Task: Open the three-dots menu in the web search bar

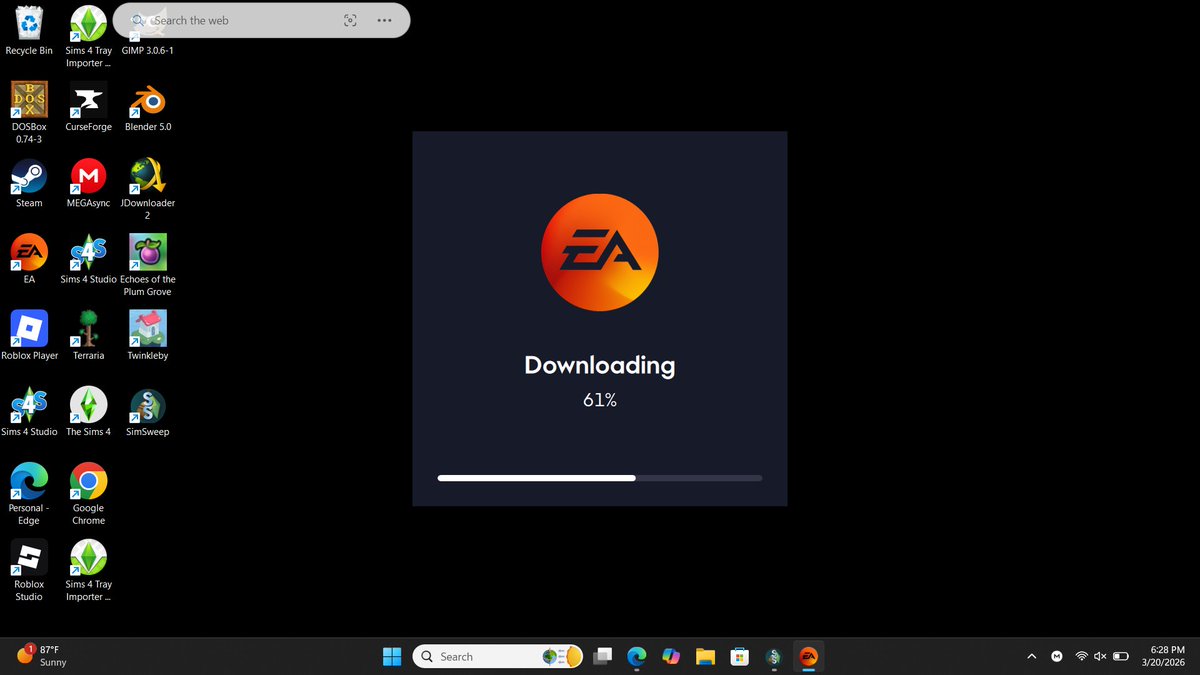Action: pyautogui.click(x=385, y=20)
